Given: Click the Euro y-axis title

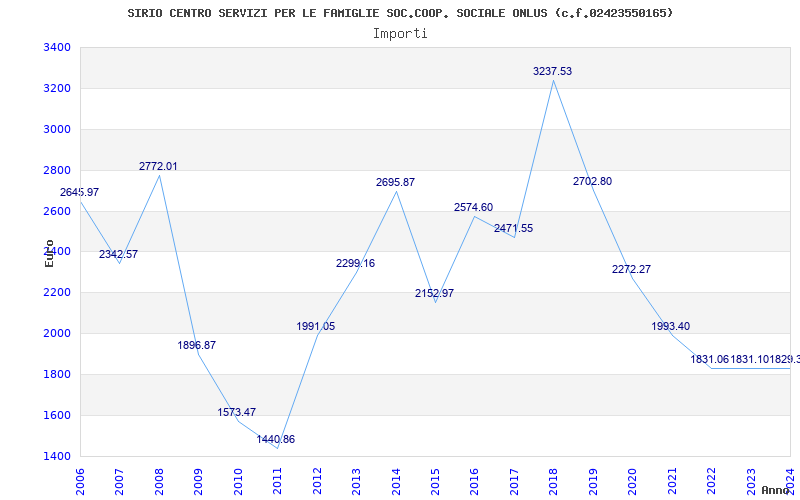Looking at the screenshot, I should click(x=49, y=253).
